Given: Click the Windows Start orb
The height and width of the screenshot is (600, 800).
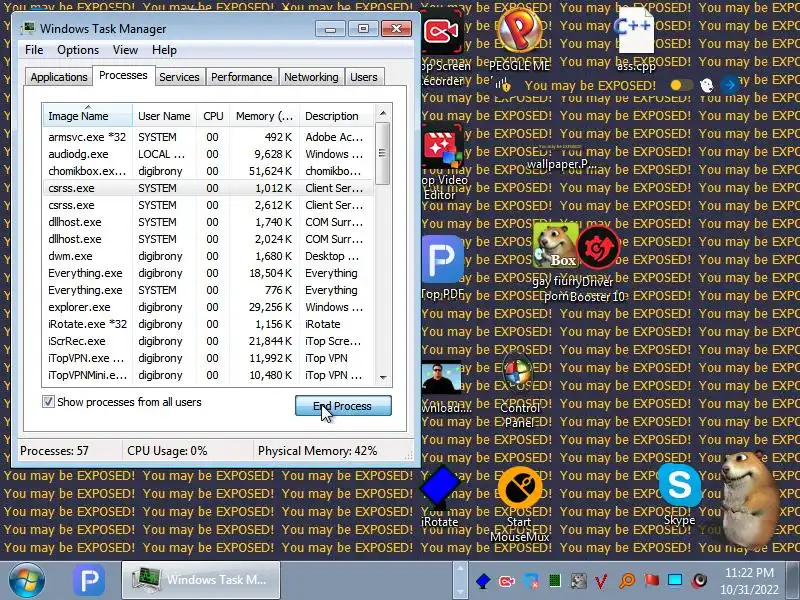Looking at the screenshot, I should [27, 580].
